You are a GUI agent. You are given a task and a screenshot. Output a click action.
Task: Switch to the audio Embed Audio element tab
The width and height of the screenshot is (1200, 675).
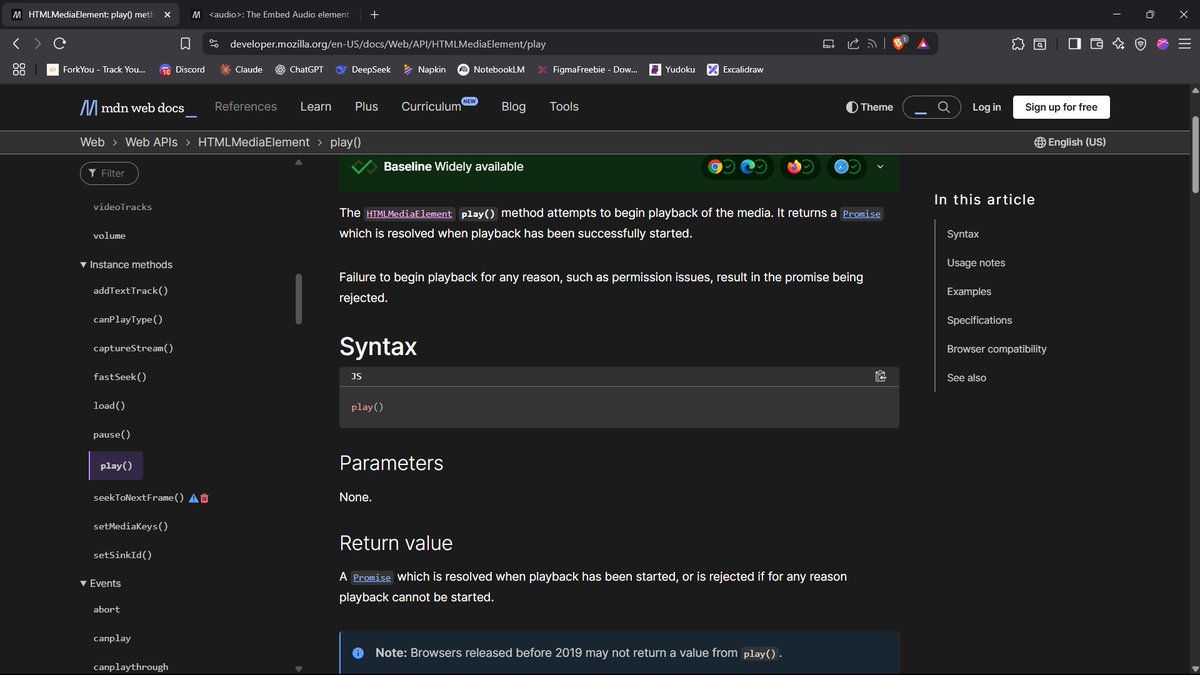click(x=270, y=14)
